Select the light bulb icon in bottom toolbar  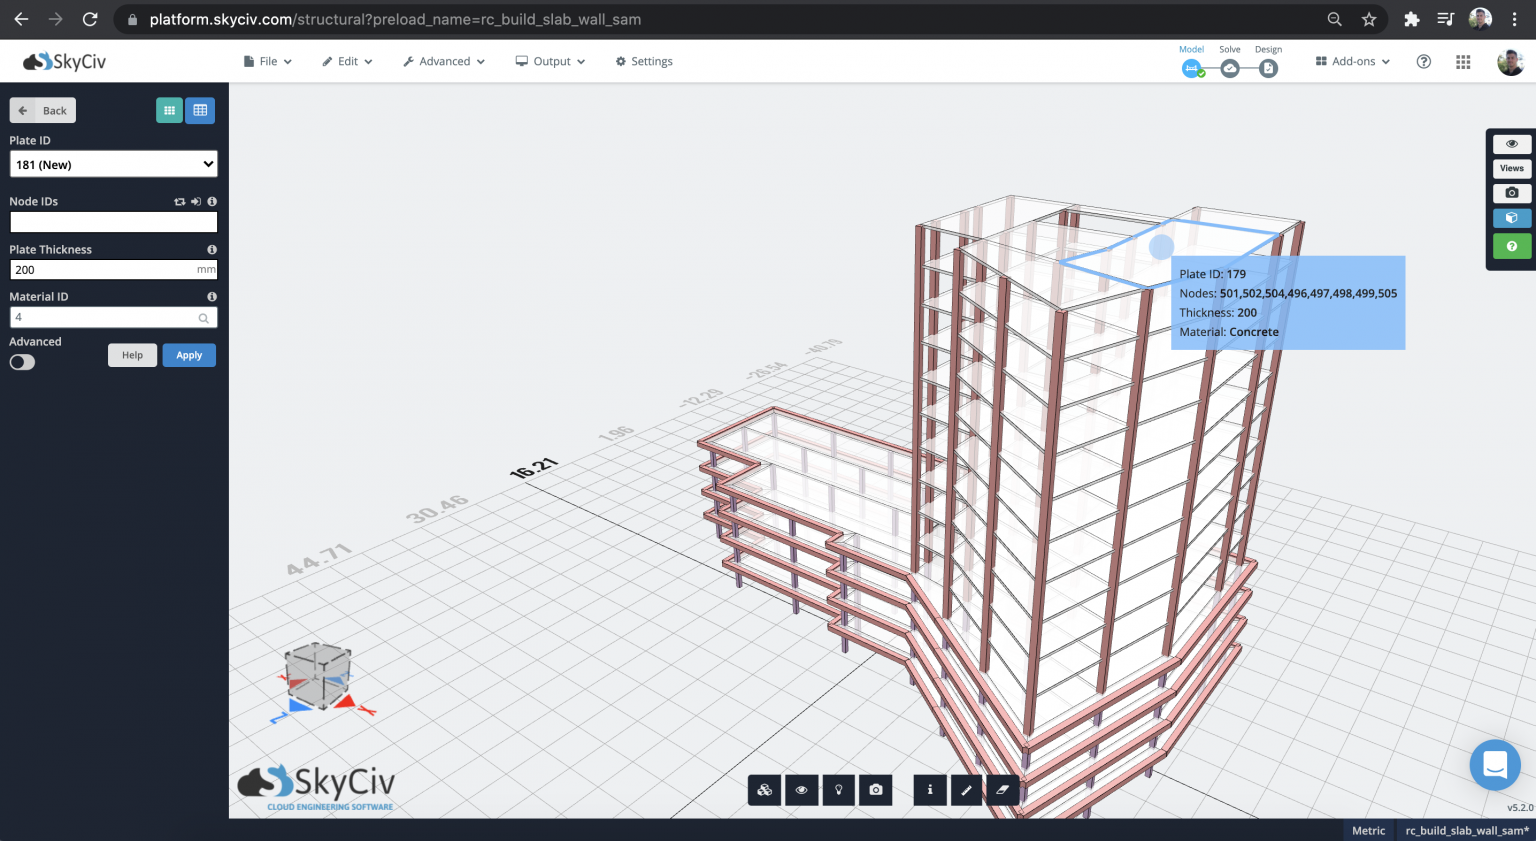(x=838, y=789)
